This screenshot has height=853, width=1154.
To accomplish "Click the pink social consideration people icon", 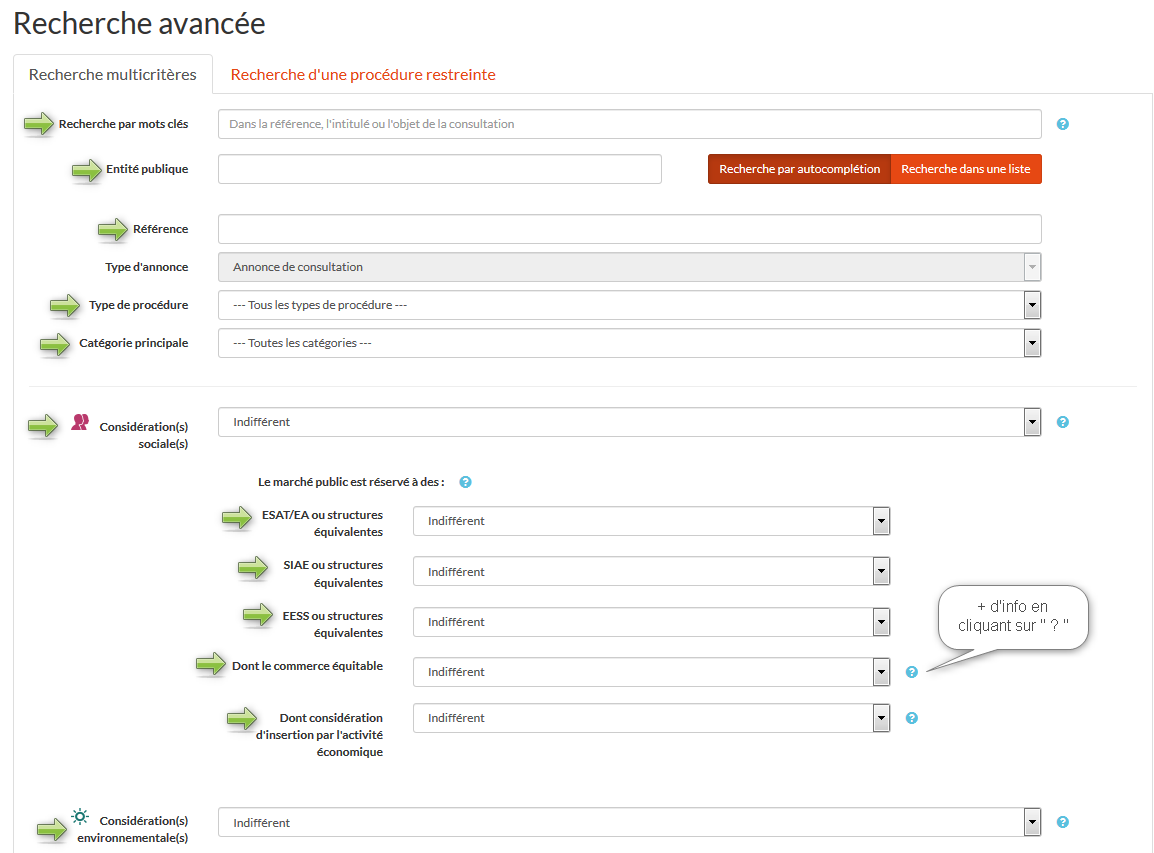I will pyautogui.click(x=80, y=423).
